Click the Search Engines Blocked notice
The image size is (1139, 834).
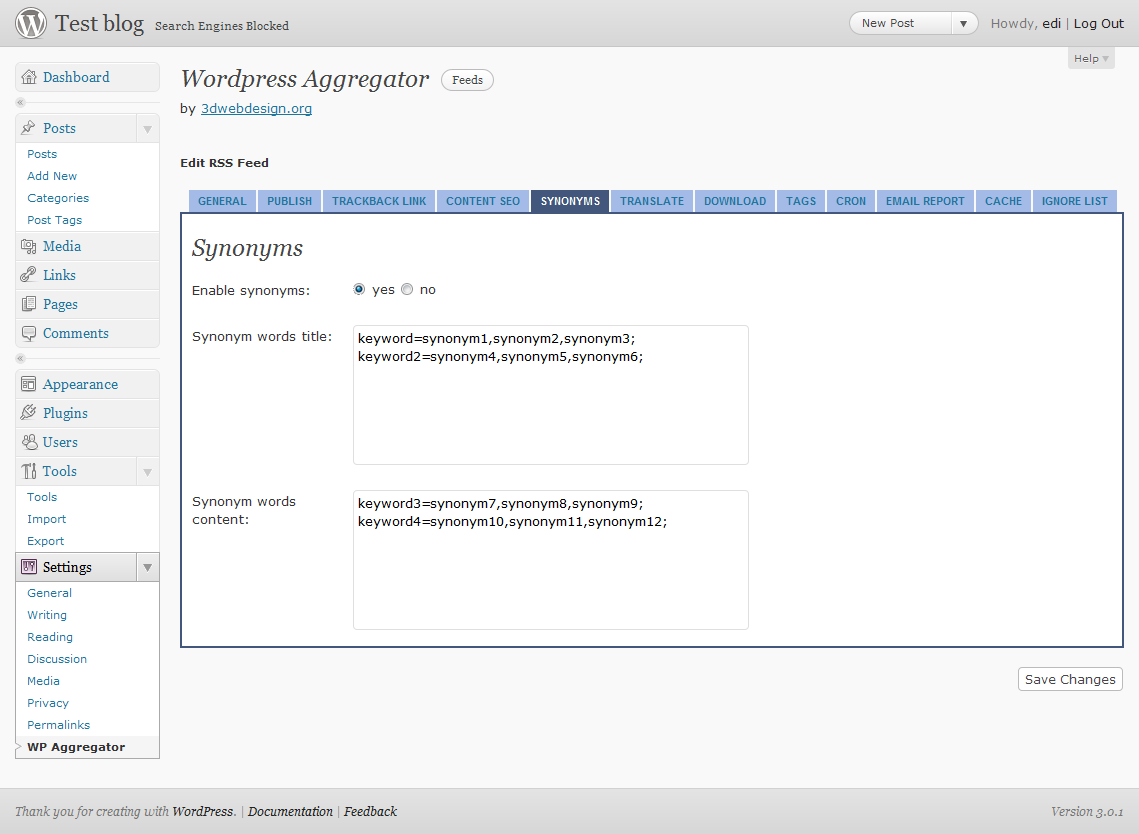[222, 26]
